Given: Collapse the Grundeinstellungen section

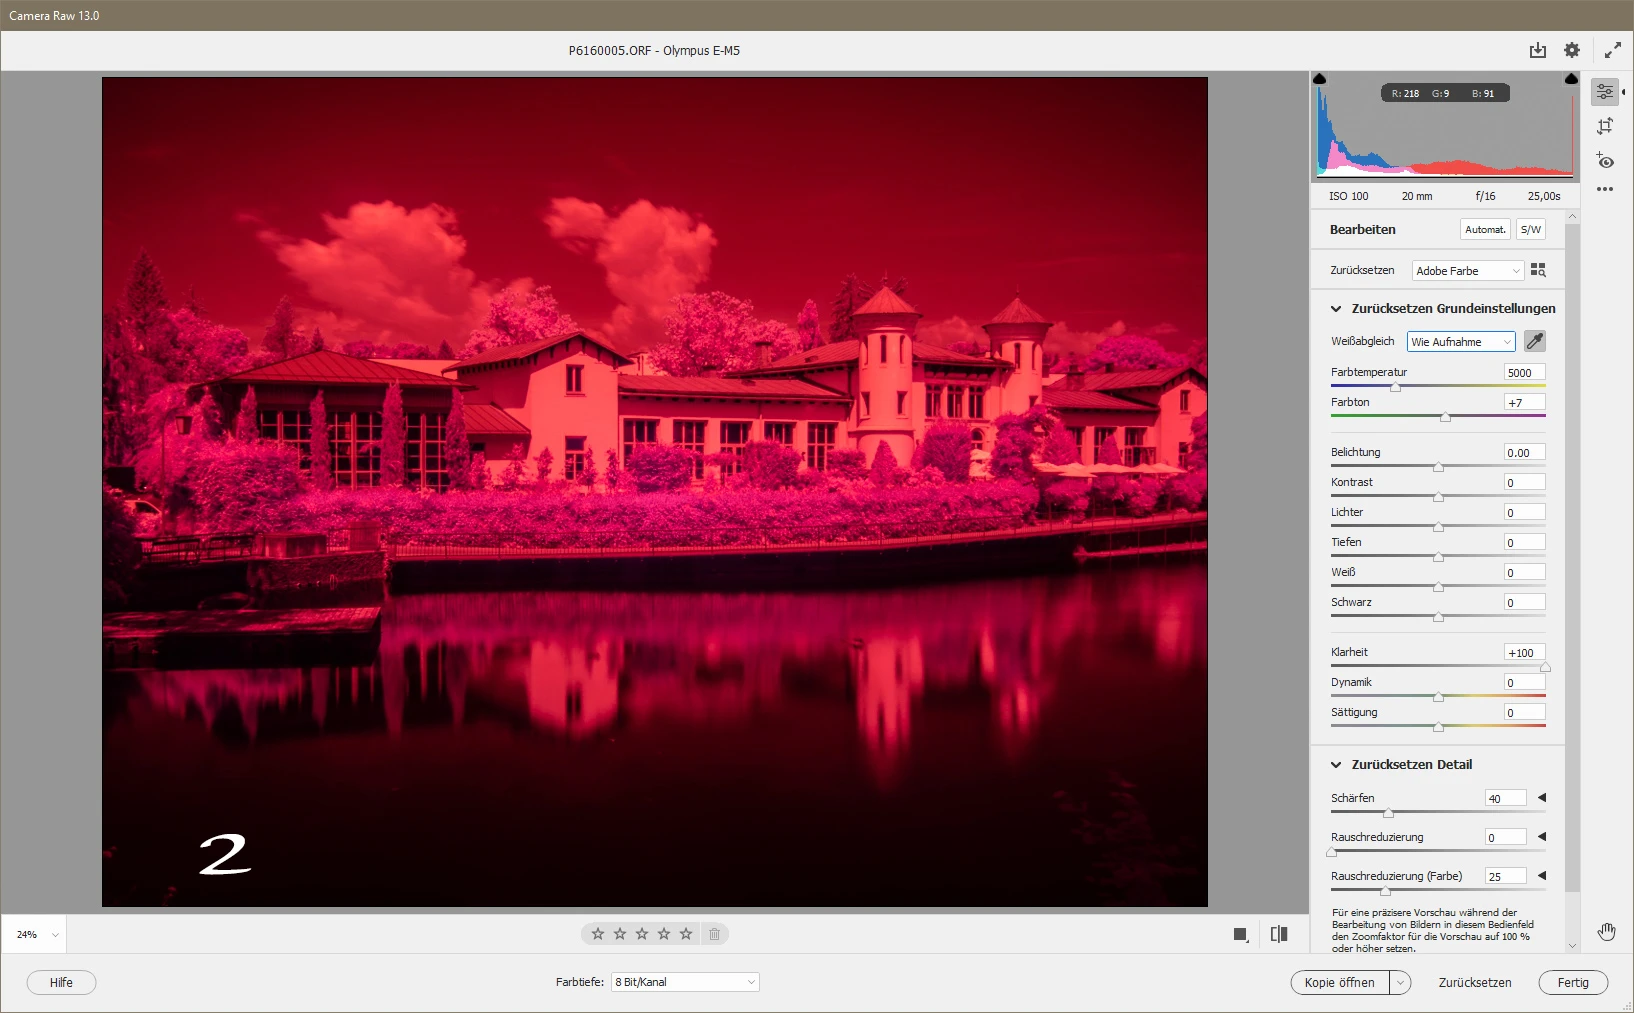Looking at the screenshot, I should point(1336,309).
